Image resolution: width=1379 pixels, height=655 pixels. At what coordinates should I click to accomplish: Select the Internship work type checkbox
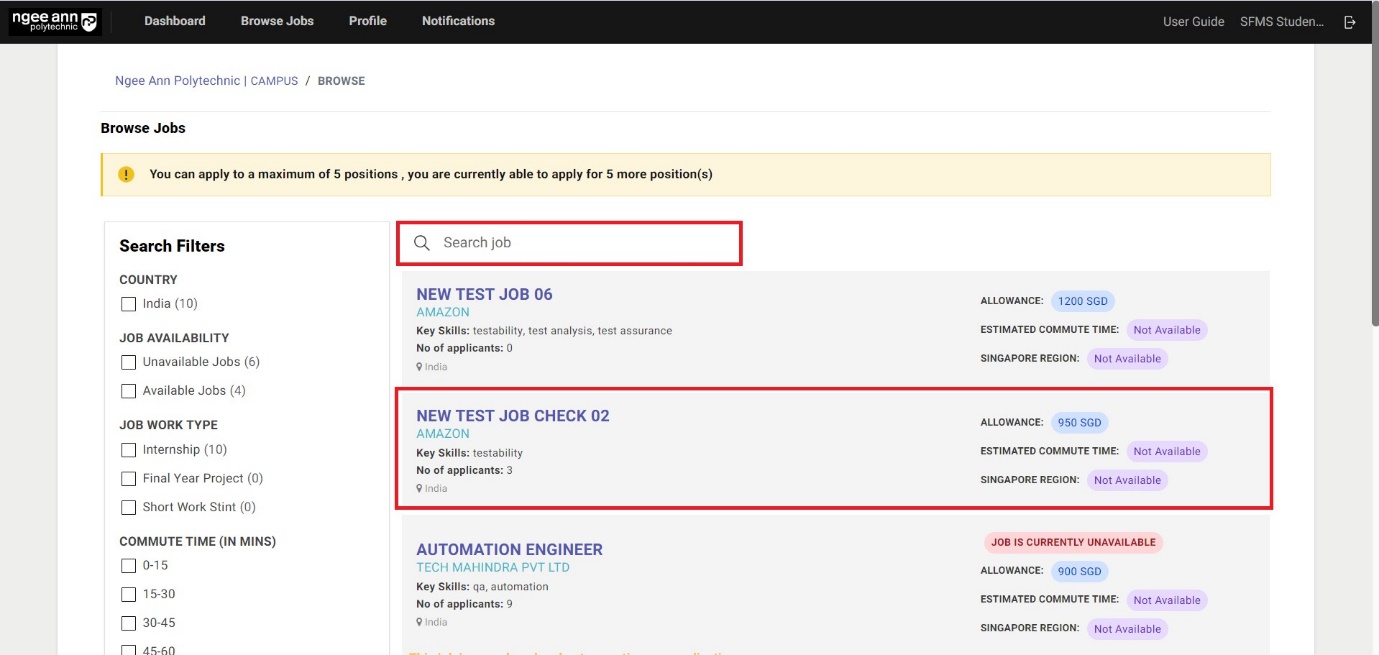click(128, 450)
